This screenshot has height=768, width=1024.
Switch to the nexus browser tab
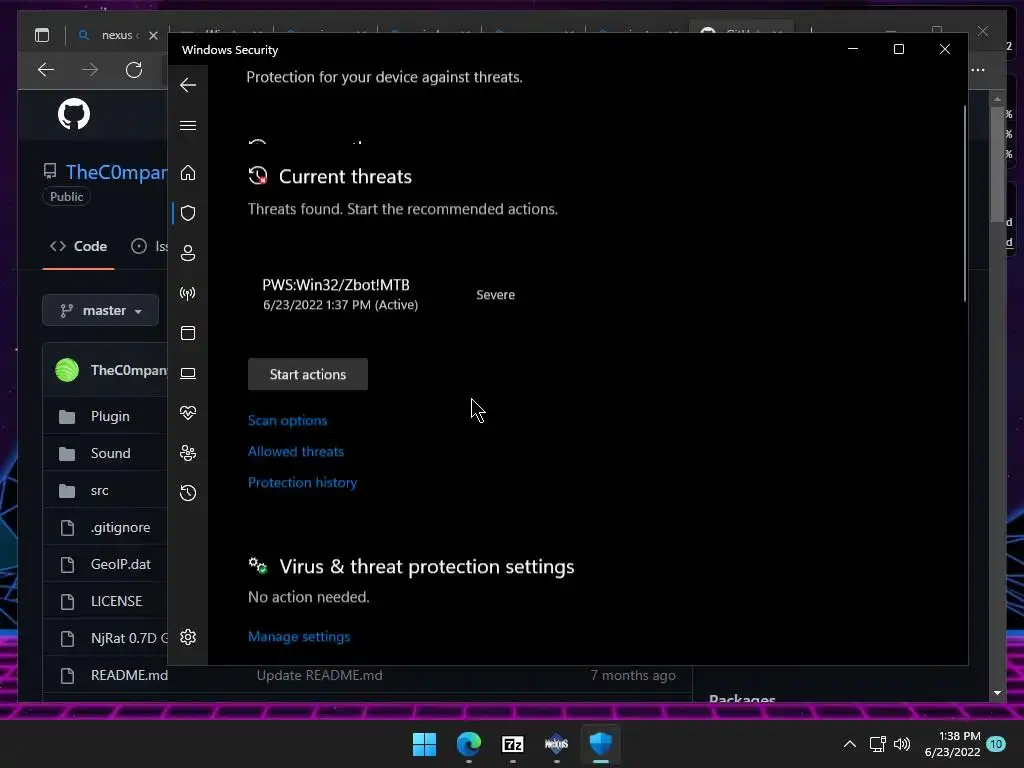pyautogui.click(x=118, y=35)
